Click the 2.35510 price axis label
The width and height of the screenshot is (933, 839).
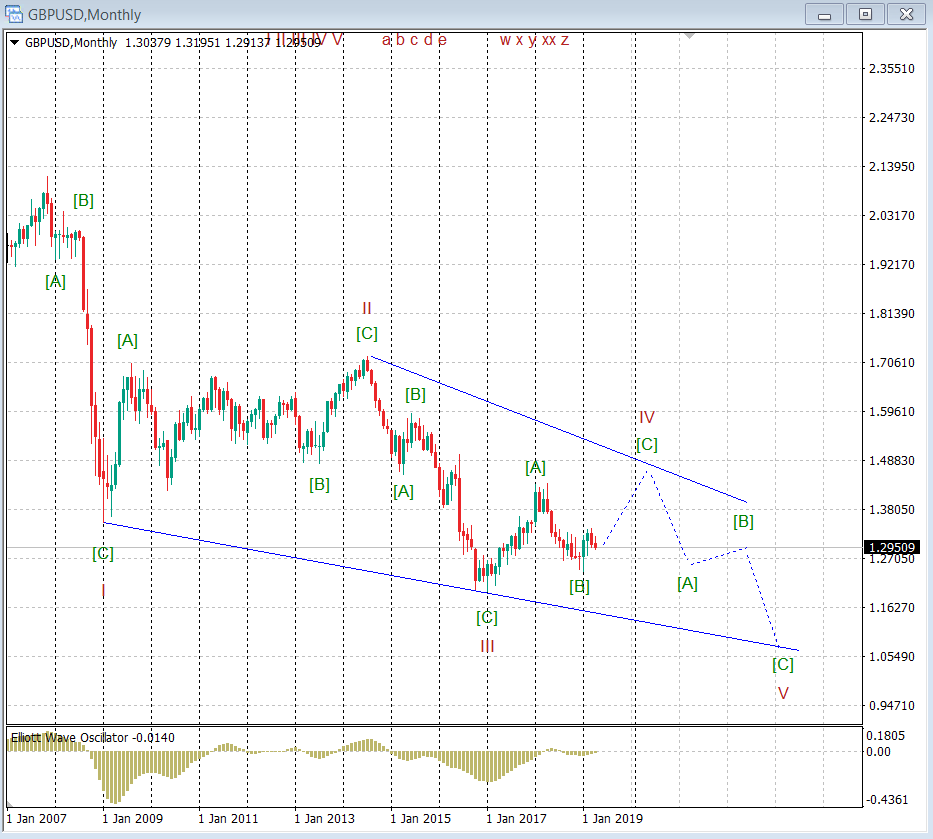[x=891, y=69]
